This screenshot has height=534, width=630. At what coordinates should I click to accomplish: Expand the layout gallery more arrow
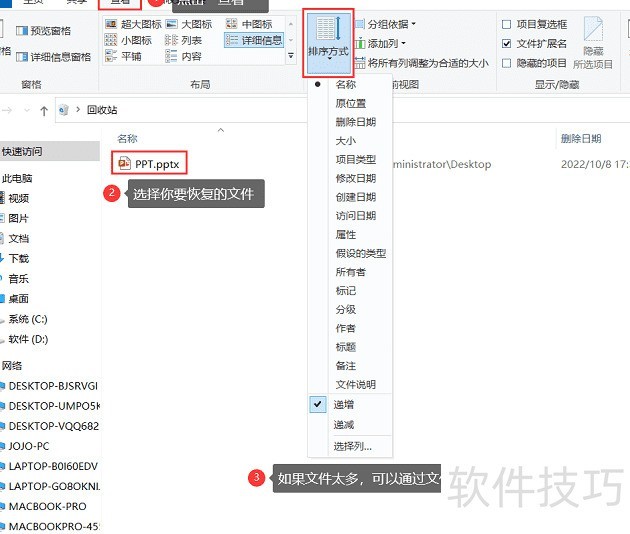(x=291, y=56)
